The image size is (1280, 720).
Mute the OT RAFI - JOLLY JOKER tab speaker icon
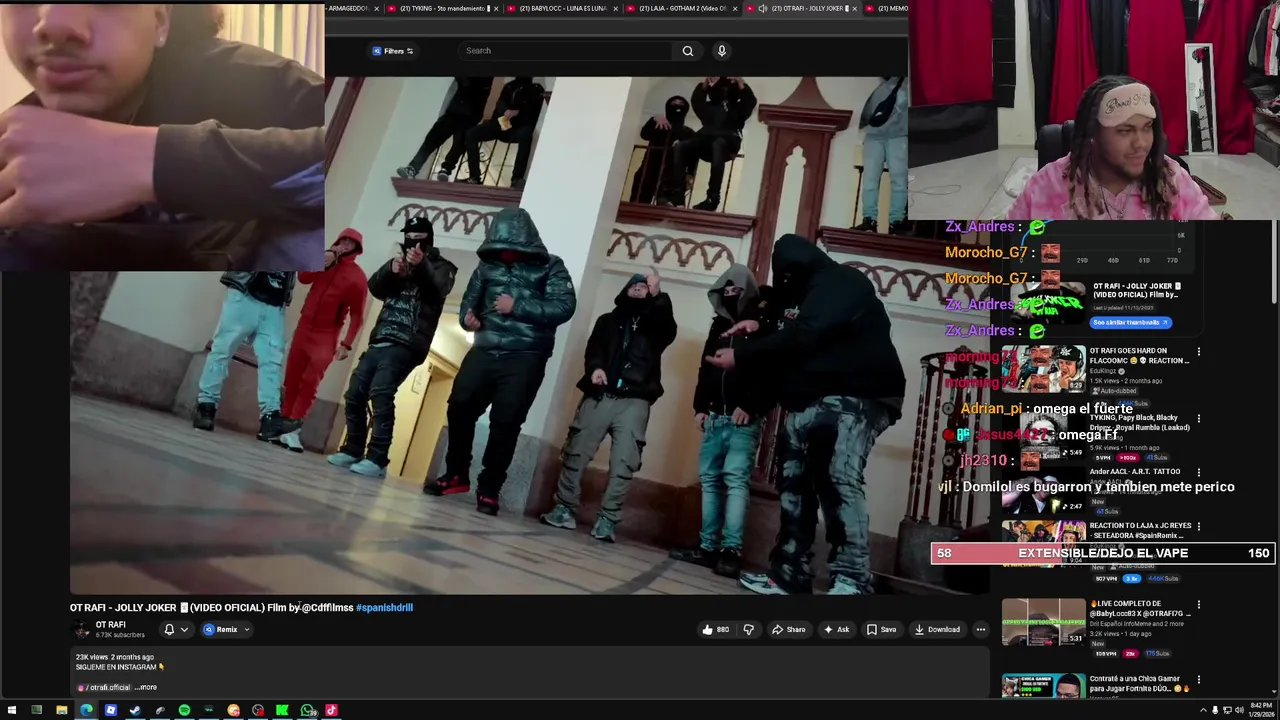[762, 8]
